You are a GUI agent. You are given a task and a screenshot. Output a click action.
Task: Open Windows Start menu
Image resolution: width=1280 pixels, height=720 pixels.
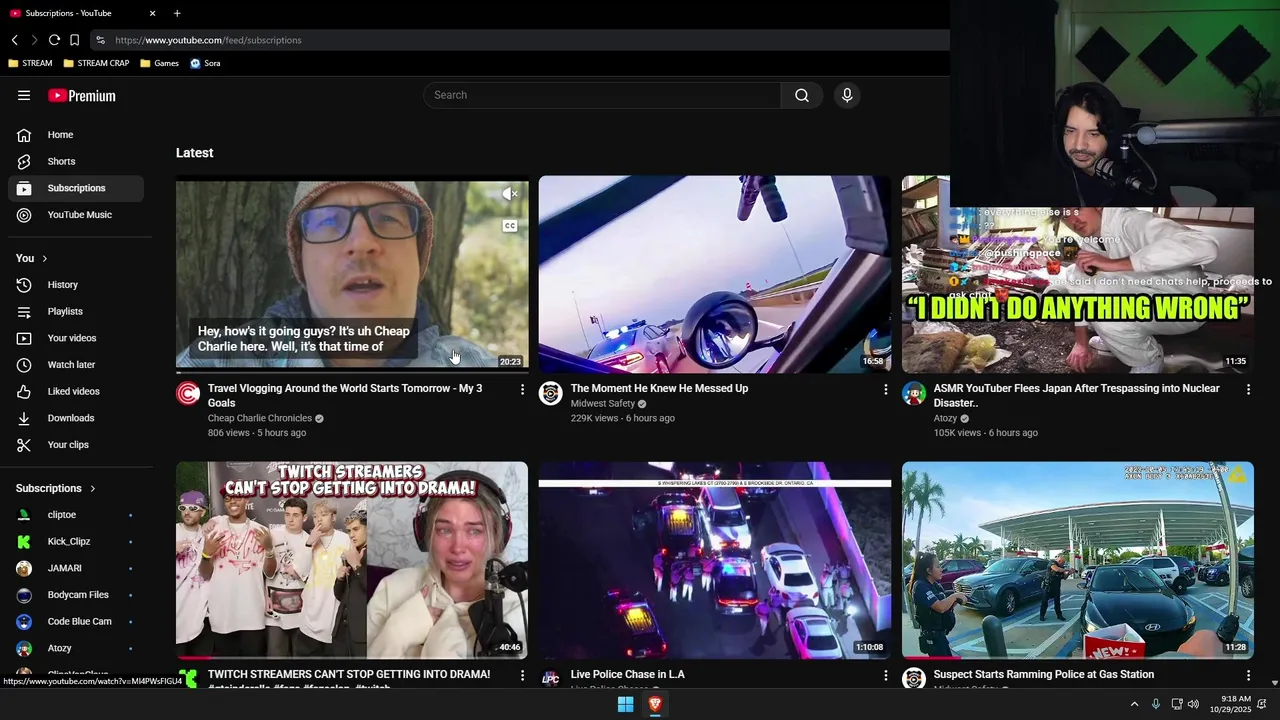click(625, 705)
